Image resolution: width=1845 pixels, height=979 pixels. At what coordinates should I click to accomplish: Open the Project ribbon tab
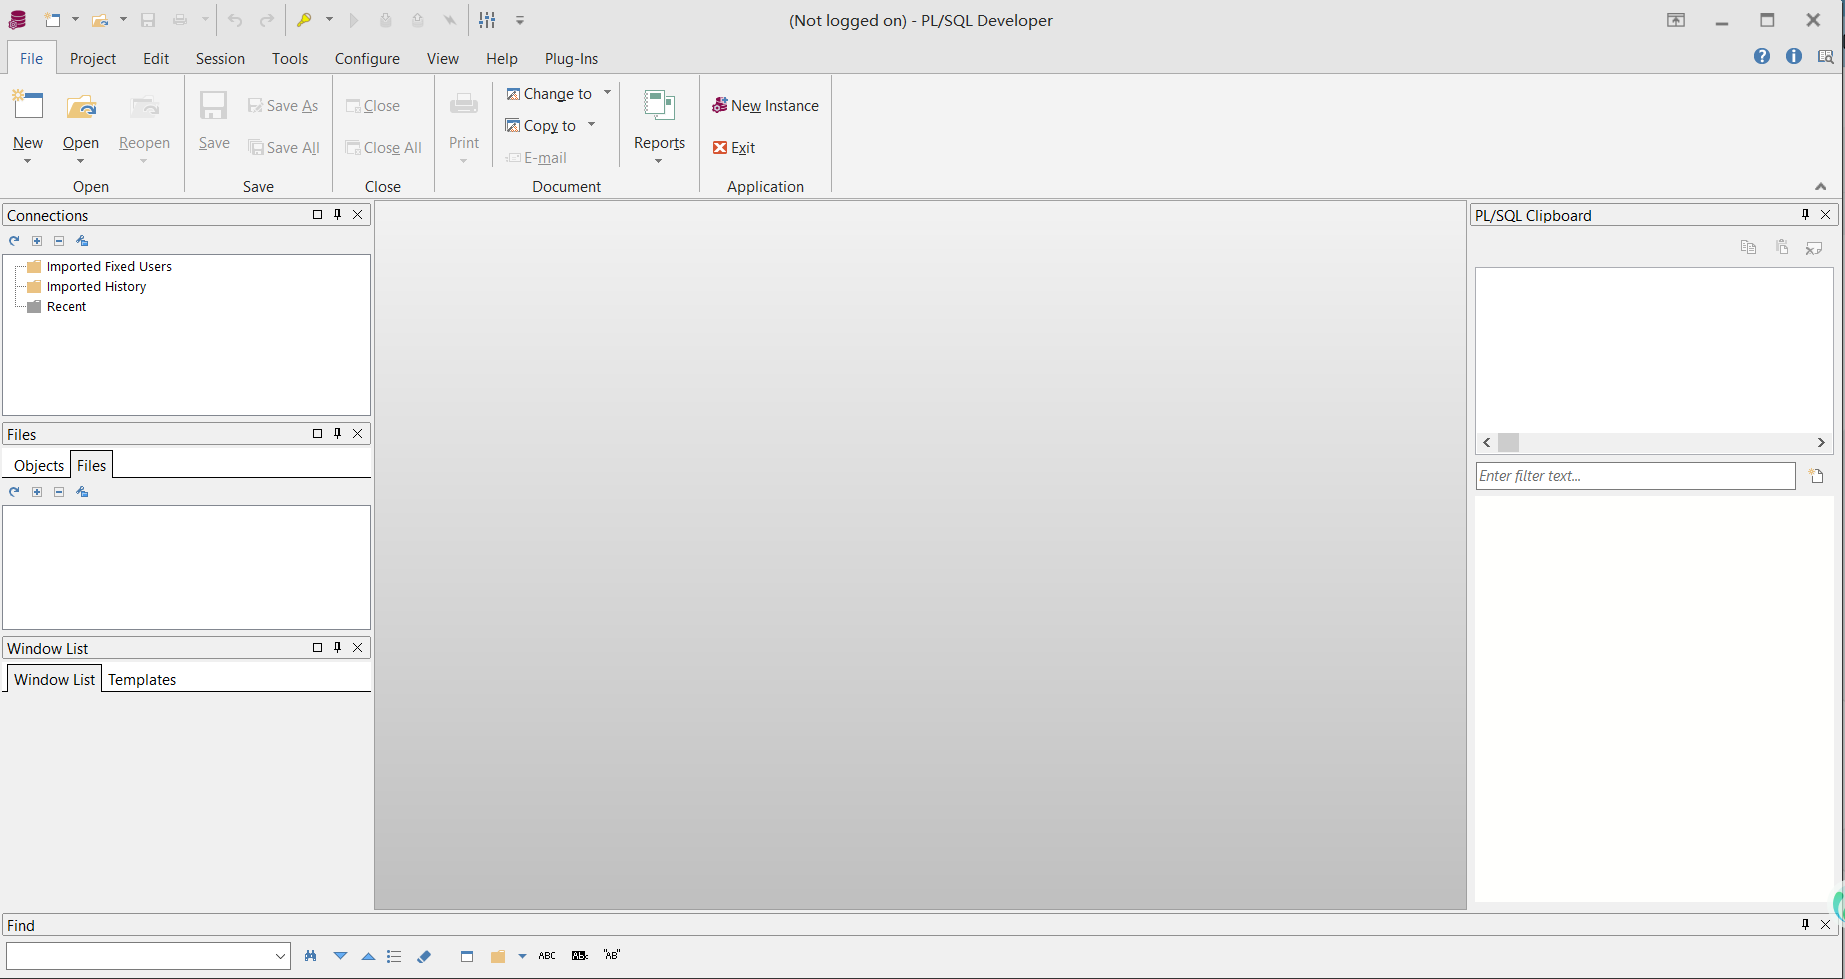click(x=93, y=58)
